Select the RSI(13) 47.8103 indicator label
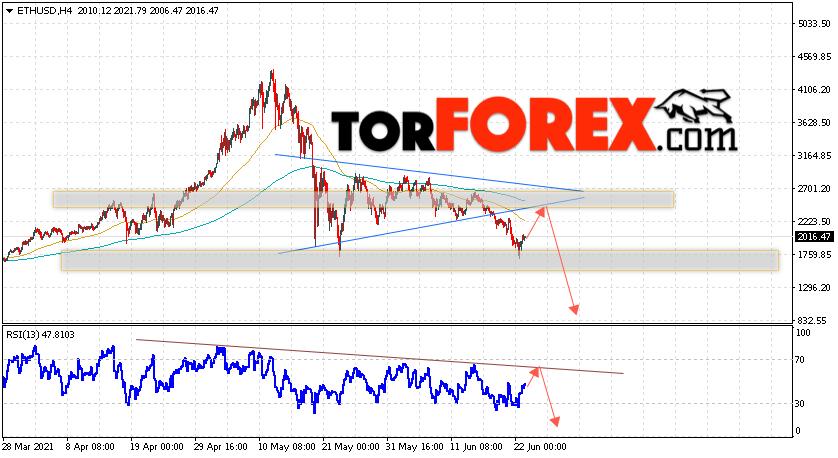This screenshot has height=458, width=838. pos(41,335)
